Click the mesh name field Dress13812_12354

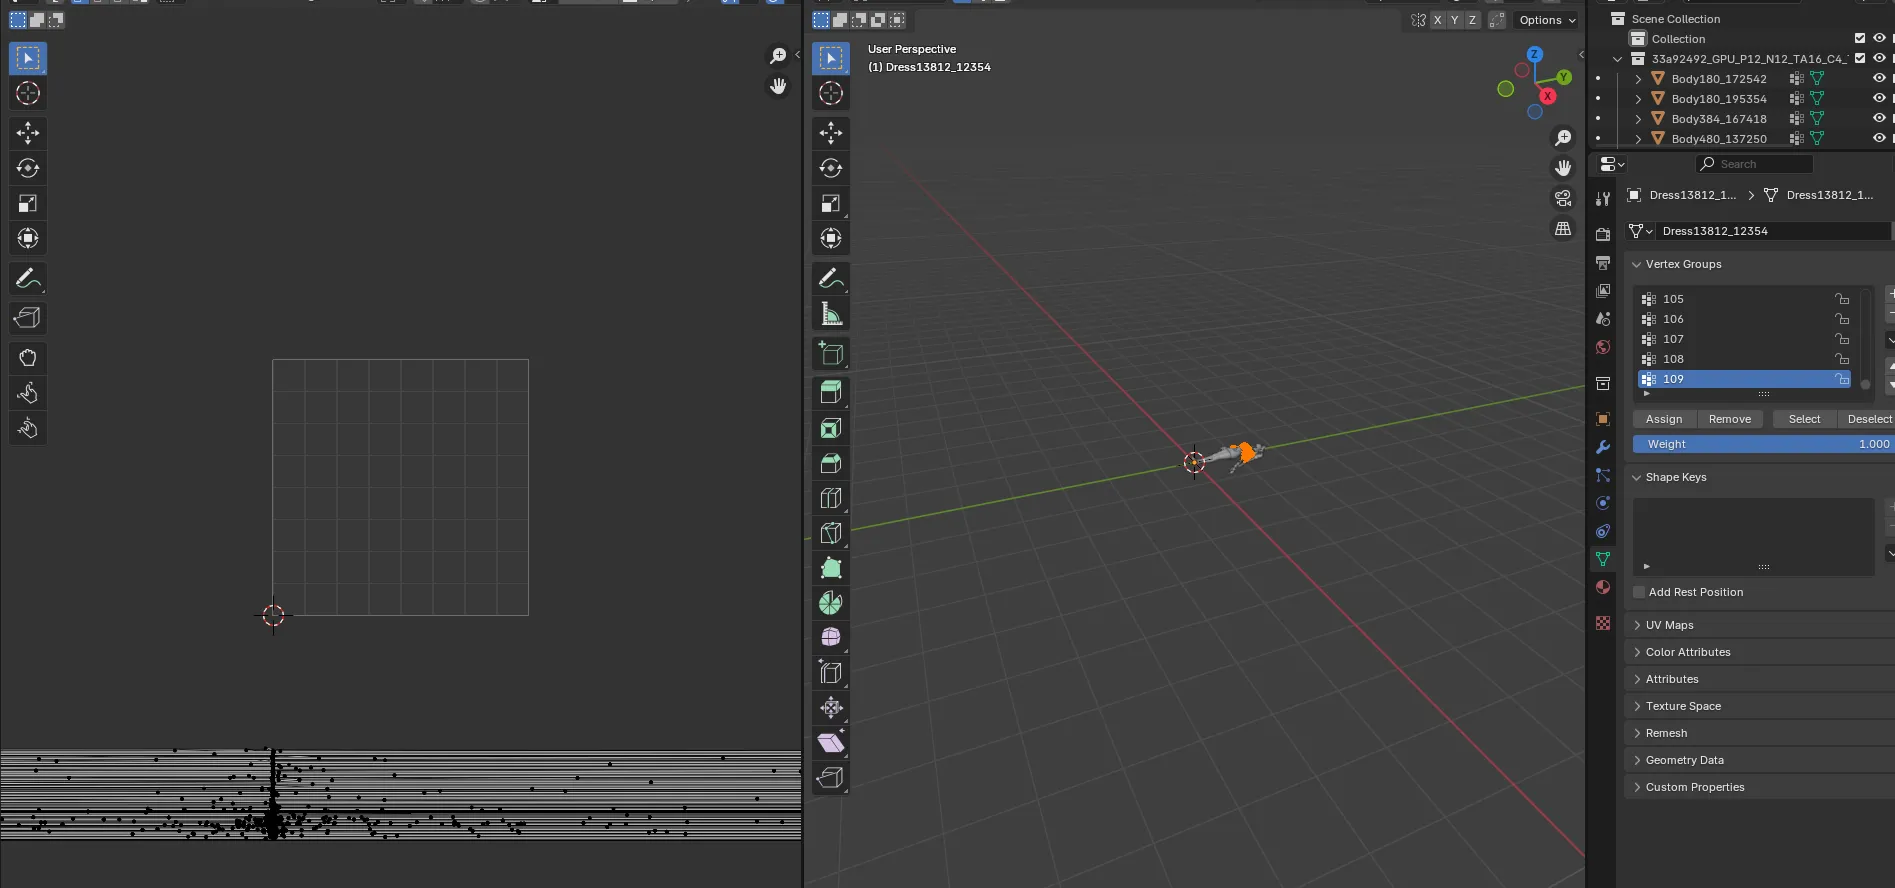(x=1772, y=231)
